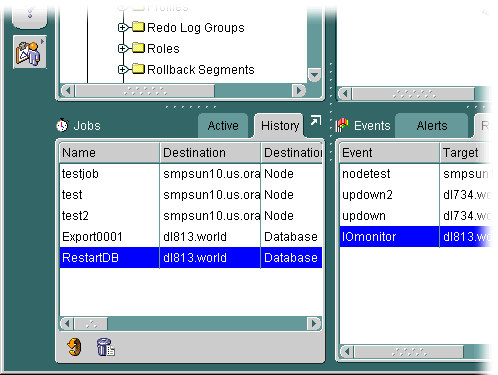Click Database type cell of RestartDB
The image size is (498, 375).
coord(291,258)
